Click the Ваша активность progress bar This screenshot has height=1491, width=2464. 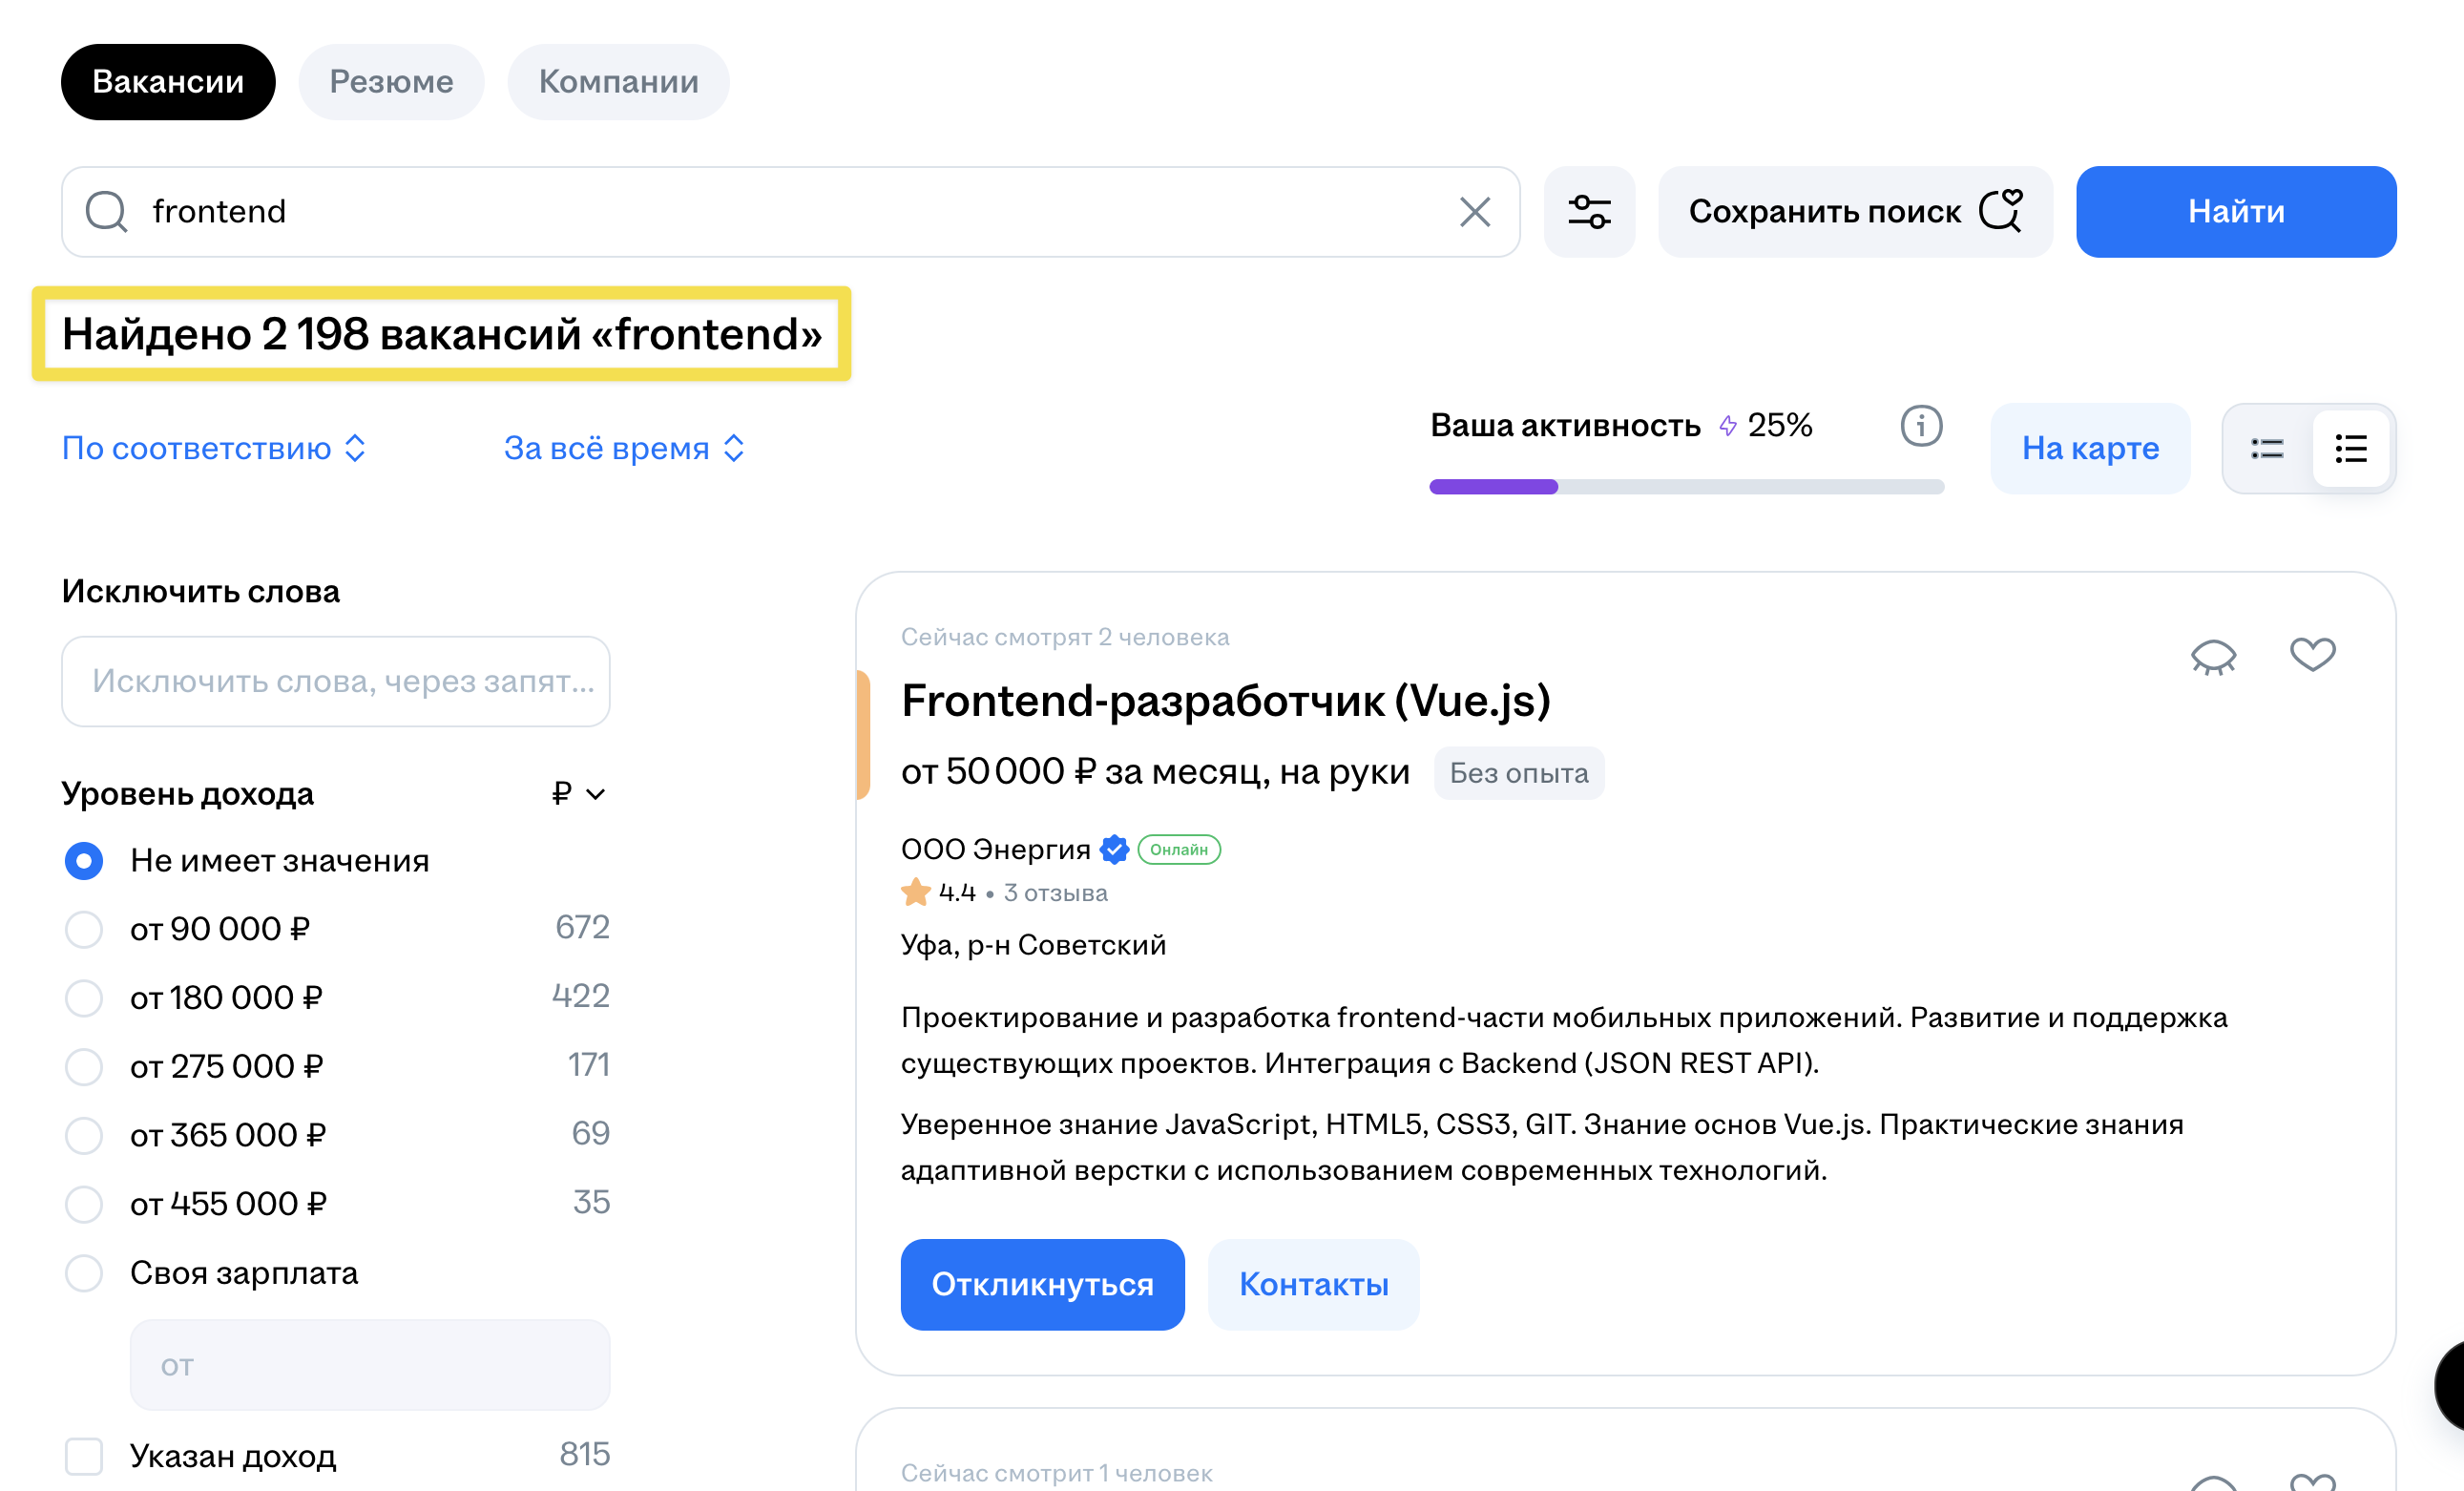tap(1686, 487)
